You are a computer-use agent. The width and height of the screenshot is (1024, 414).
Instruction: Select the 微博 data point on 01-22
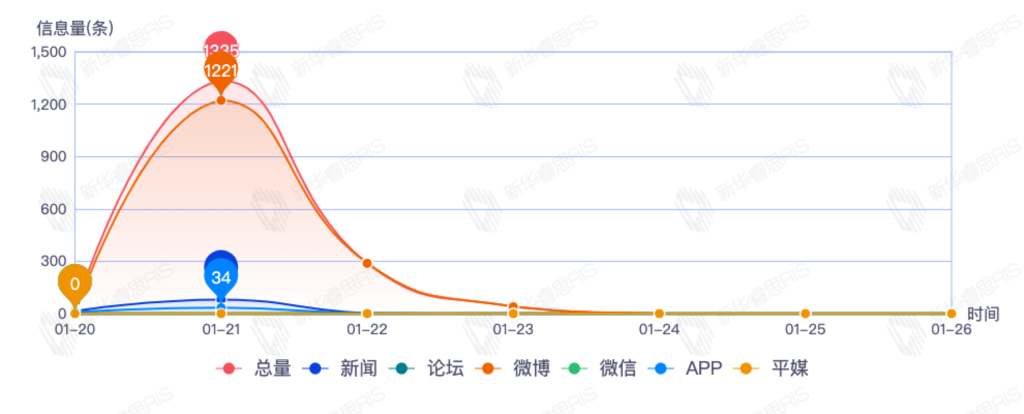(x=367, y=263)
